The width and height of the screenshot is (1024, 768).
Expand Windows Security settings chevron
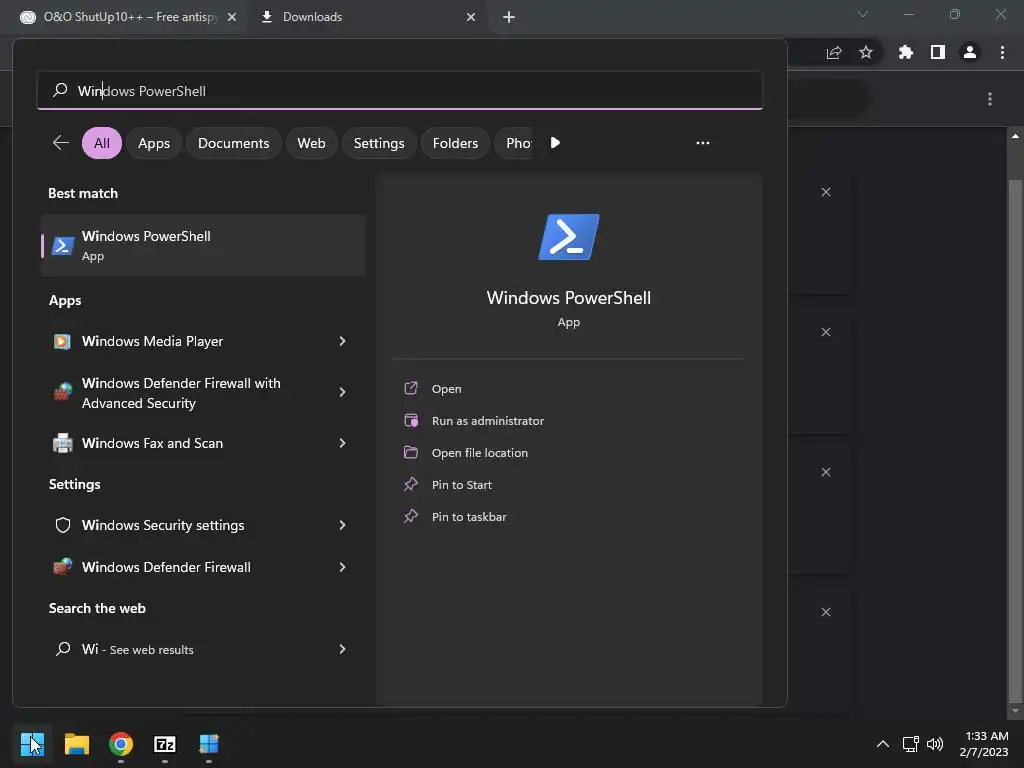tap(342, 525)
